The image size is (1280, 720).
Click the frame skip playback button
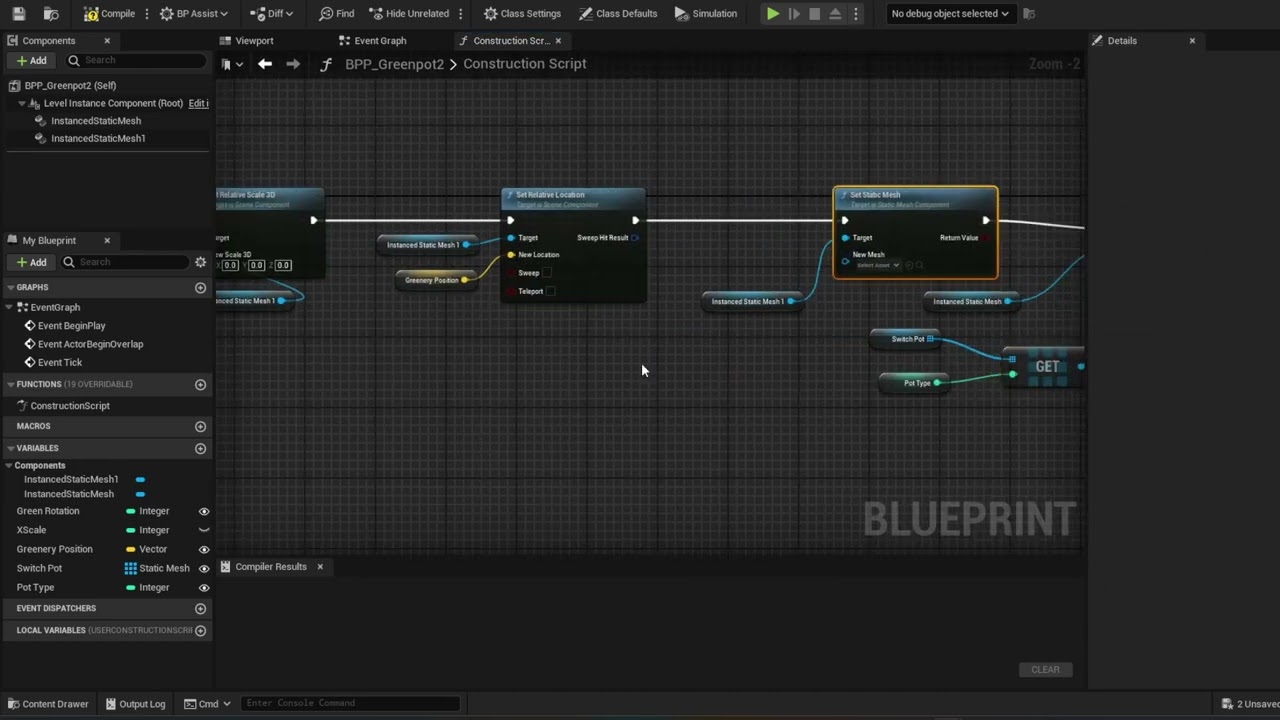click(x=794, y=14)
